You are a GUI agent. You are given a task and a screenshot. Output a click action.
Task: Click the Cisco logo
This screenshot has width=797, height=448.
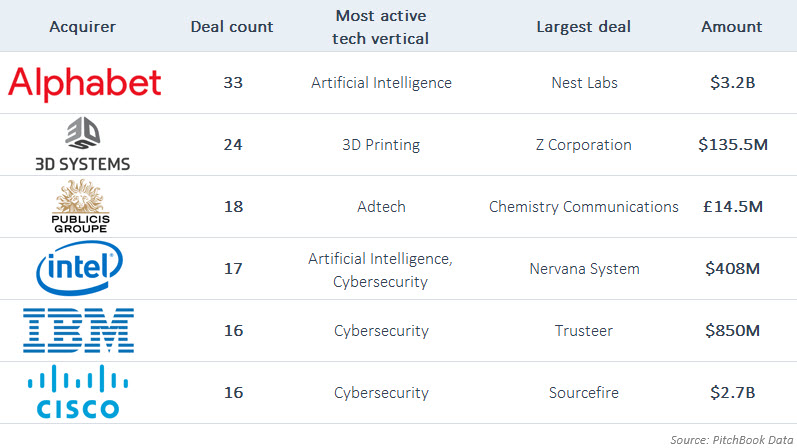[x=78, y=392]
